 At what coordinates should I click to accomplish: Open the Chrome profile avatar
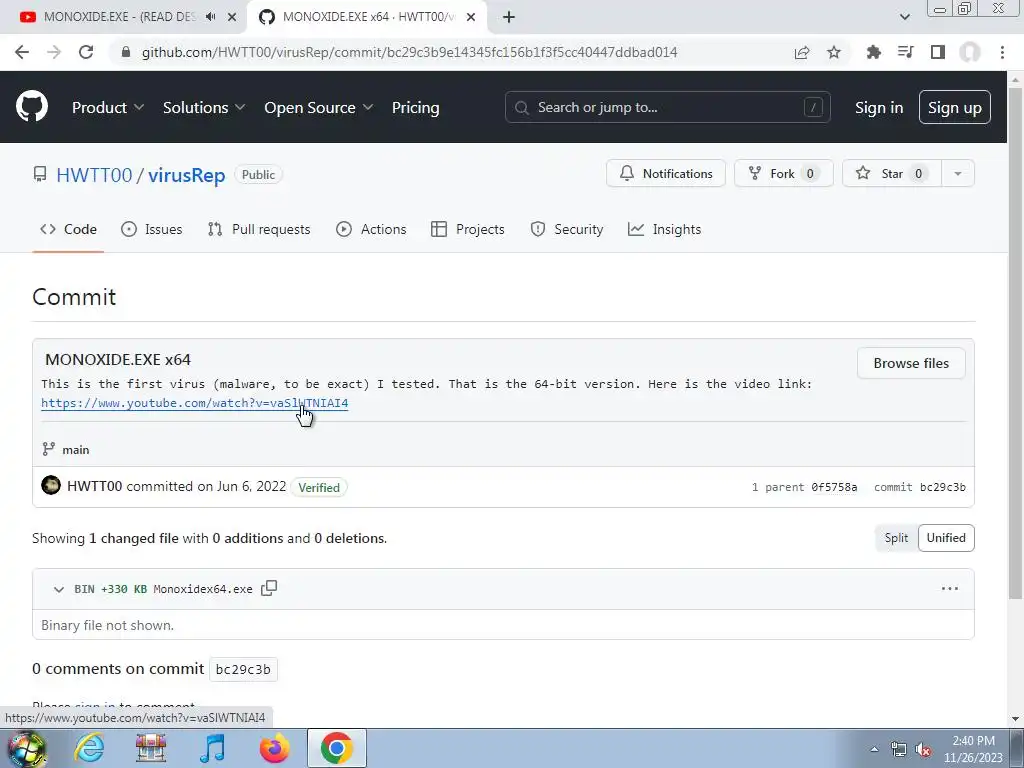point(970,52)
